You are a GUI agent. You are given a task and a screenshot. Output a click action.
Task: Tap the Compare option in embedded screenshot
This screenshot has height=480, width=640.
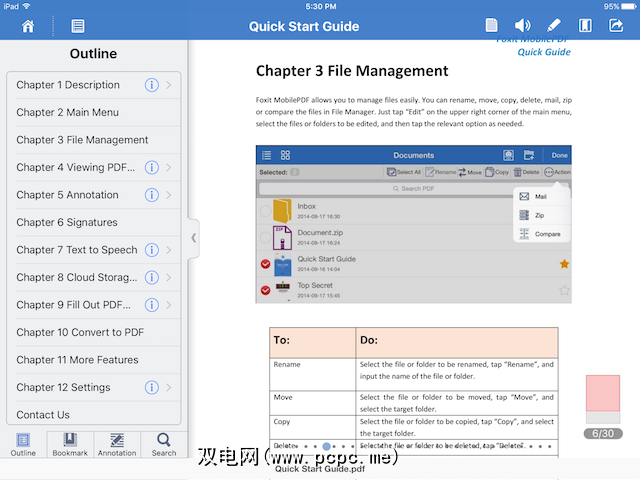[541, 234]
